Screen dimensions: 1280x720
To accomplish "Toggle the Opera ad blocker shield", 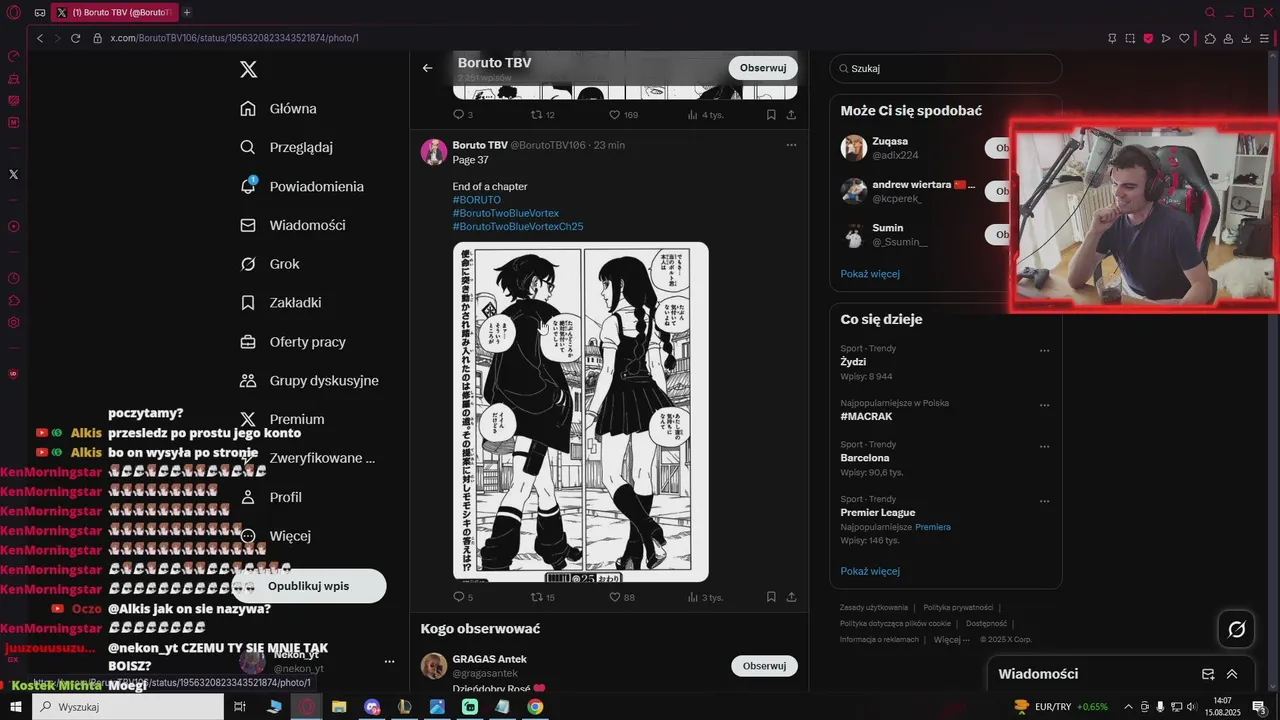I will (x=1148, y=38).
